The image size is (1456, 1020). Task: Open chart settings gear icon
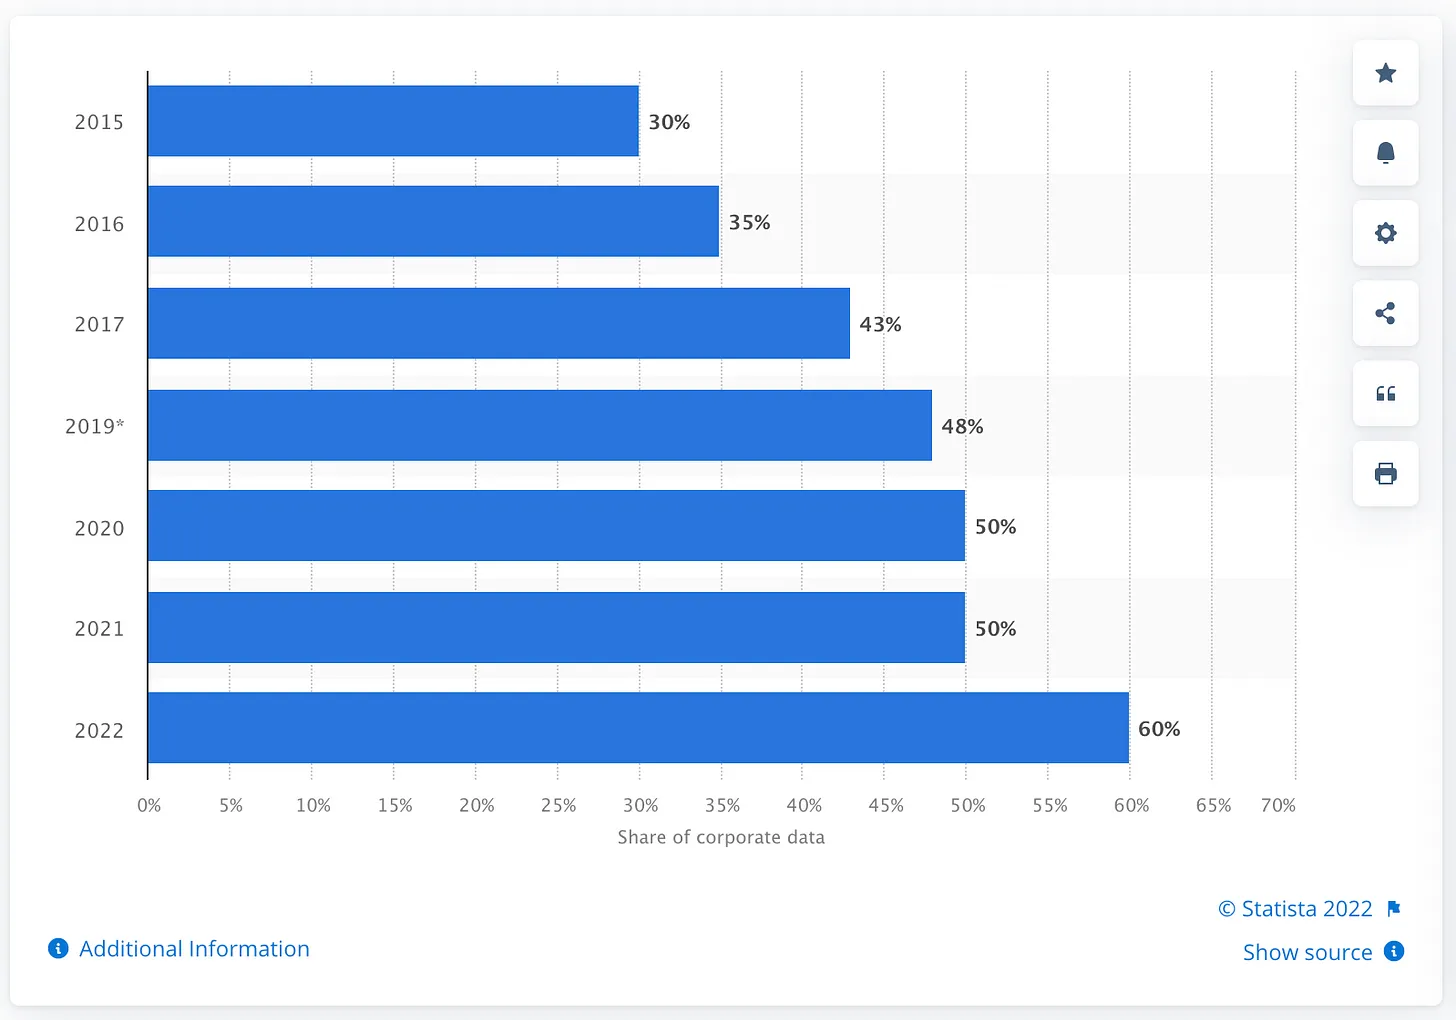(1385, 233)
